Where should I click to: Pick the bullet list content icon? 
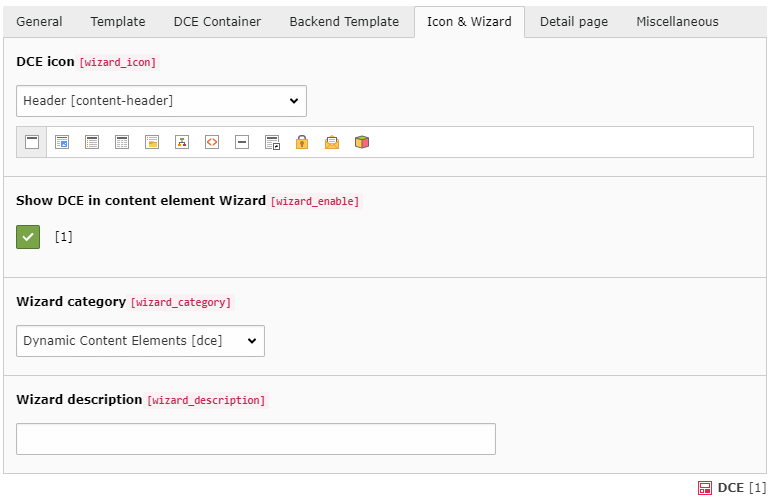point(92,142)
